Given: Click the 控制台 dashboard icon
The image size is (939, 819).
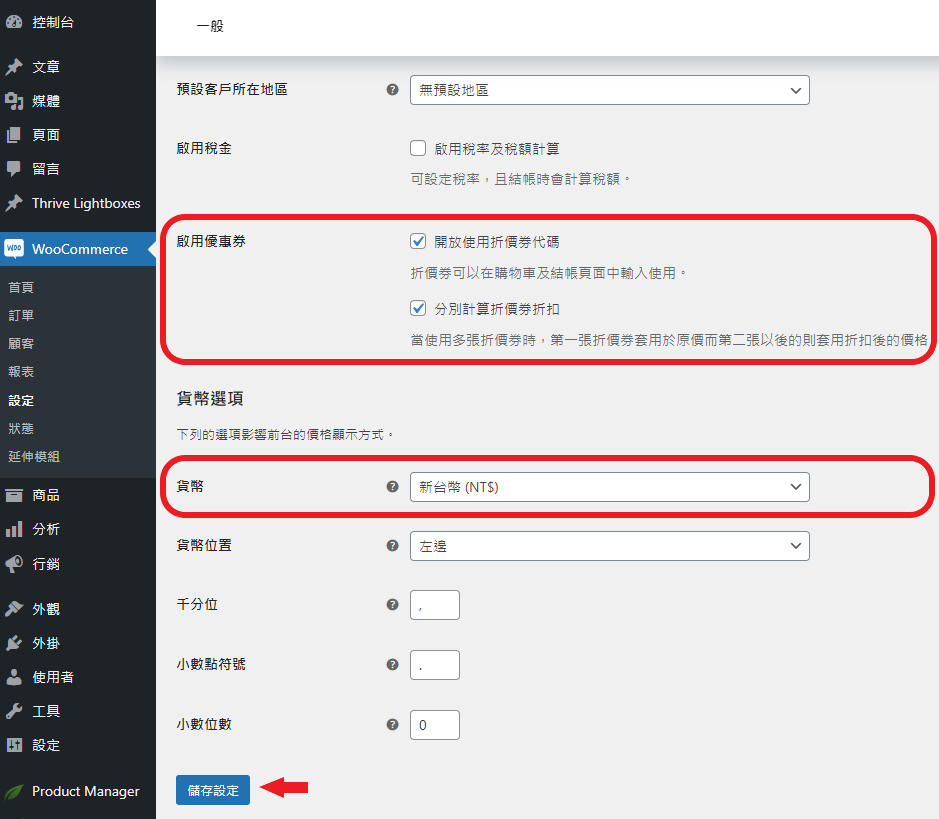Looking at the screenshot, I should click(x=14, y=23).
